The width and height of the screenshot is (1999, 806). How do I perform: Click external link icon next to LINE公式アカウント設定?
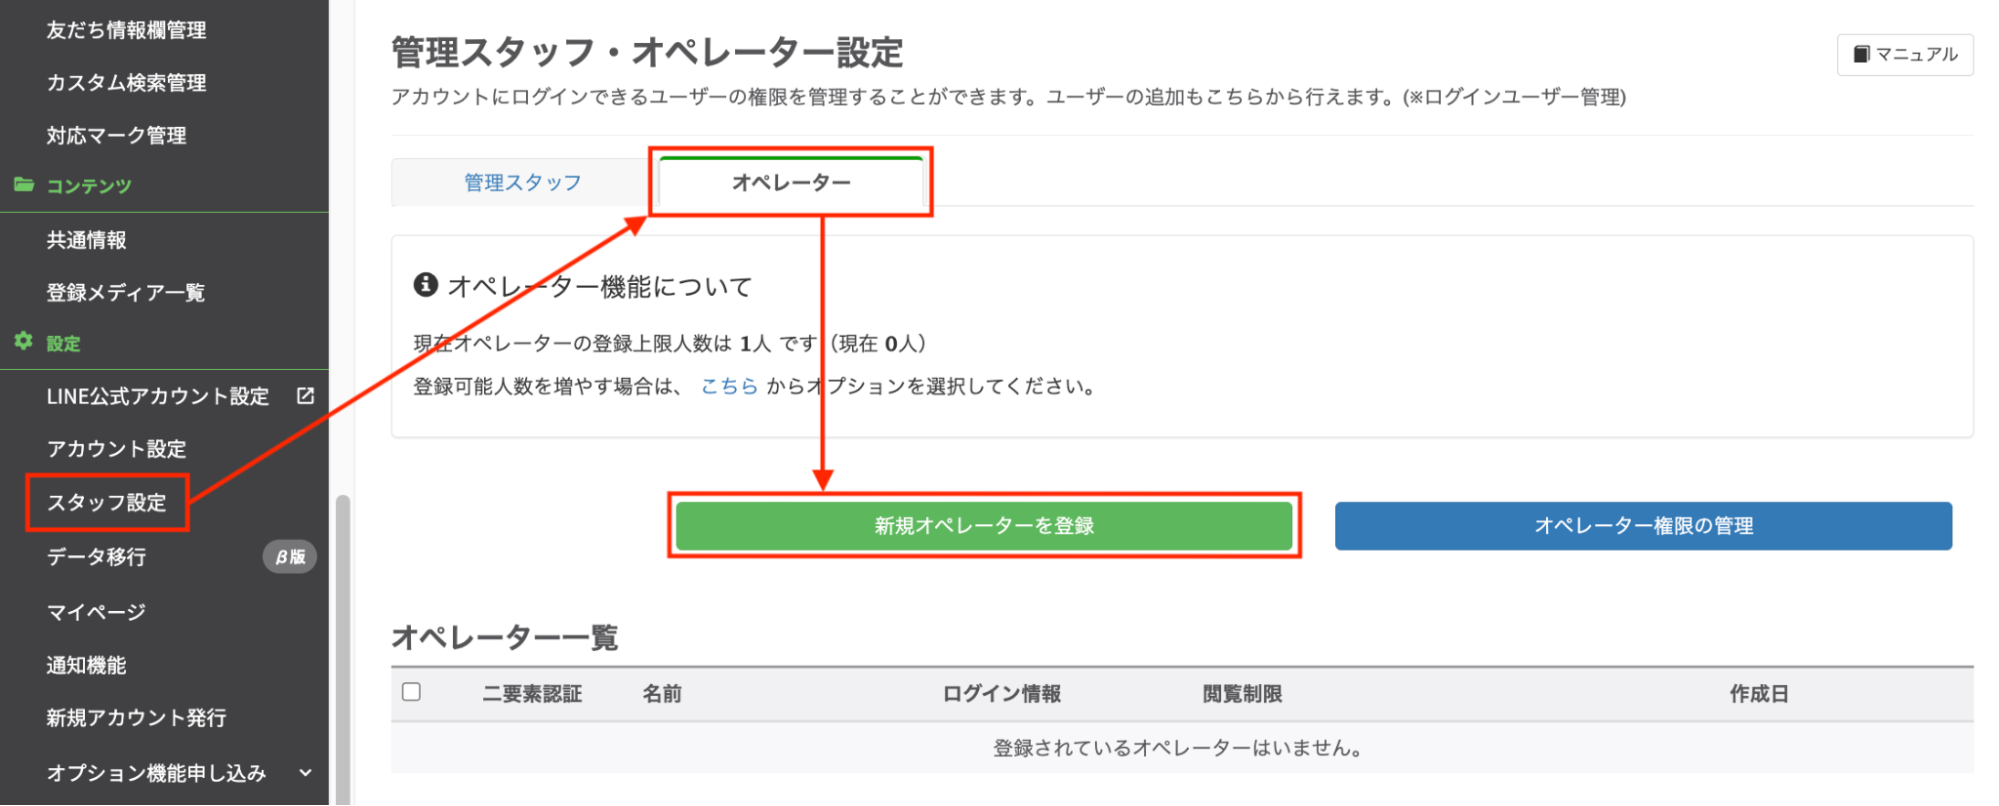tap(305, 396)
